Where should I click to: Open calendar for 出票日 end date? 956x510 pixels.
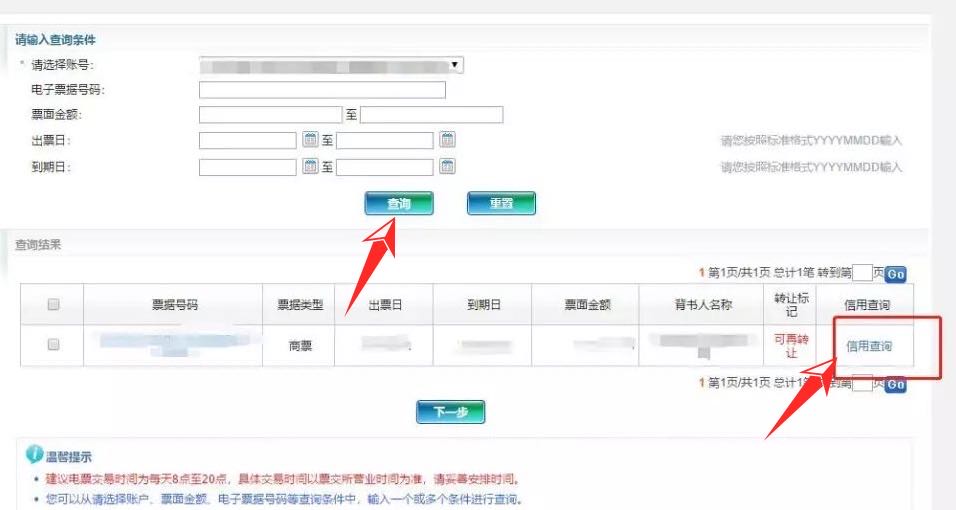(448, 140)
